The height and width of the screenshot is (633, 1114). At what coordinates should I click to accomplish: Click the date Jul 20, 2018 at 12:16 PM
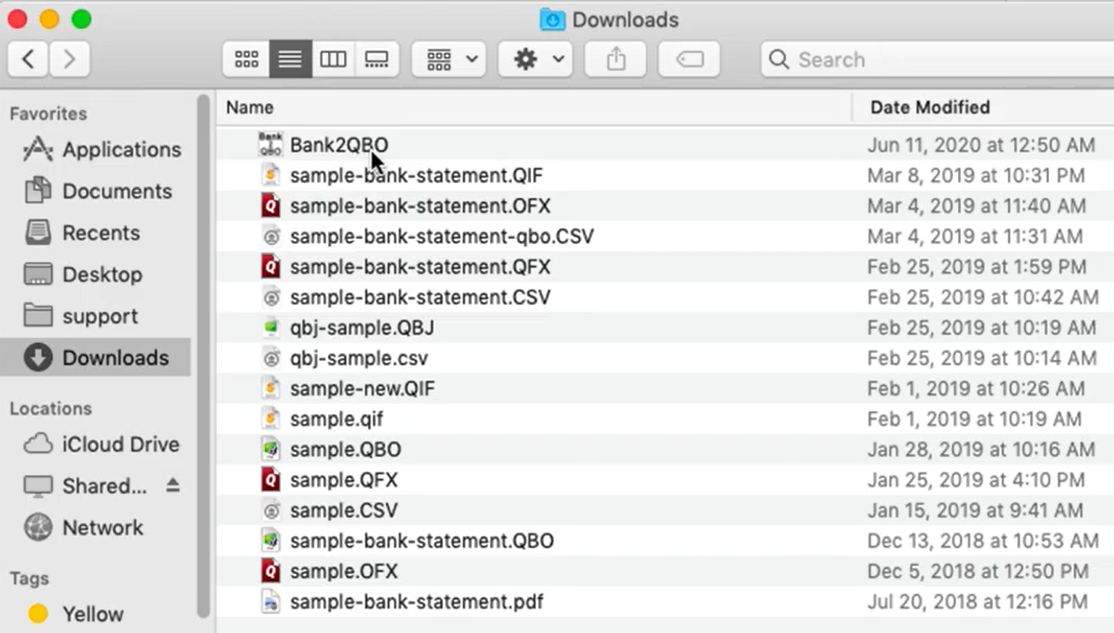tap(978, 602)
